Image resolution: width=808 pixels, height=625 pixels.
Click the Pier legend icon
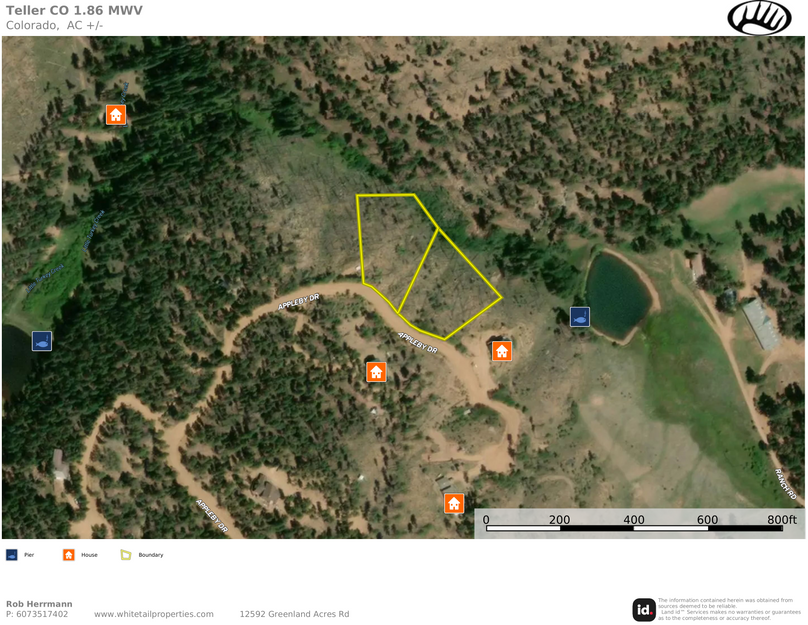(x=11, y=555)
